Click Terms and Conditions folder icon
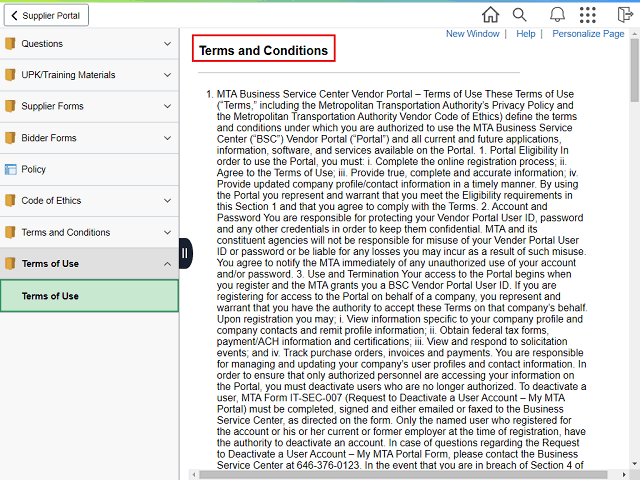This screenshot has width=640, height=480. 10,232
